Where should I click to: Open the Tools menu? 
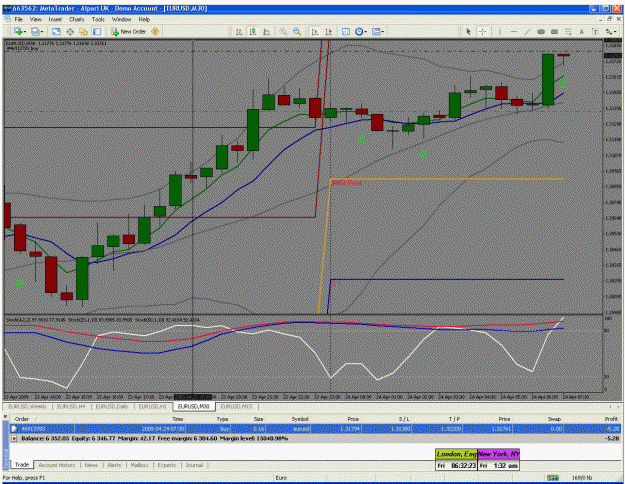click(x=98, y=19)
